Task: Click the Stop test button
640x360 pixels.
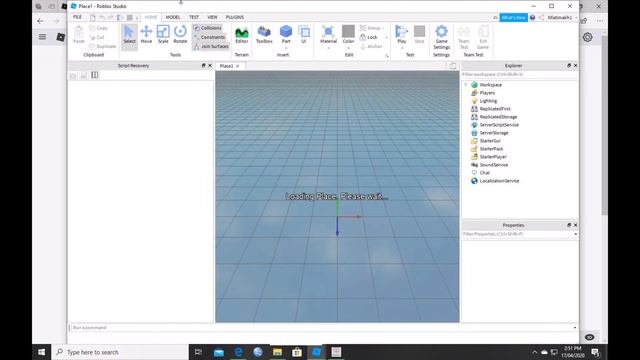Action: (x=419, y=34)
